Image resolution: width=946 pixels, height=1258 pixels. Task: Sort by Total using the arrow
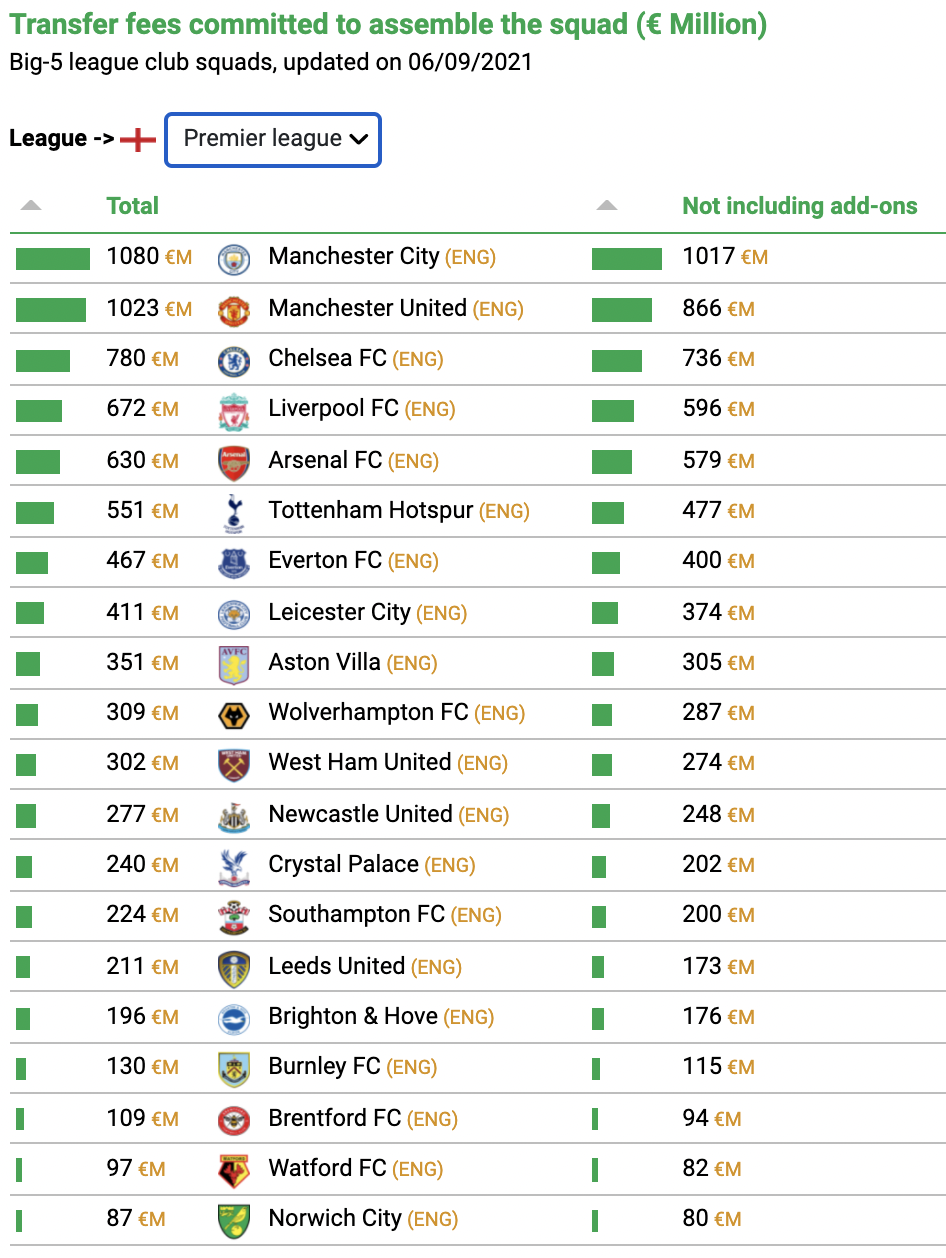point(31,206)
